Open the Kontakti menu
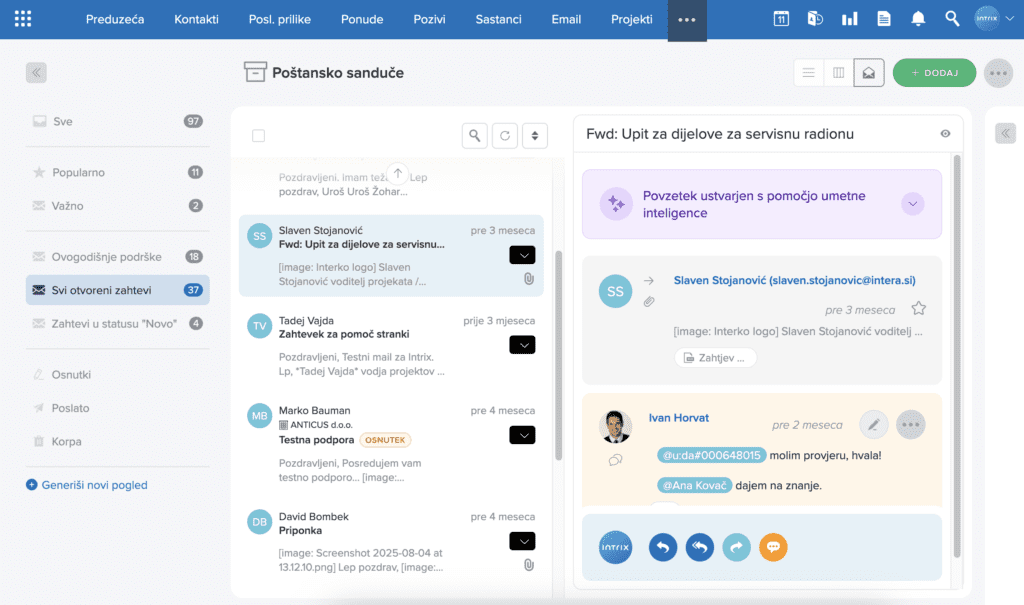Screen dimensions: 1024x605 tap(196, 20)
